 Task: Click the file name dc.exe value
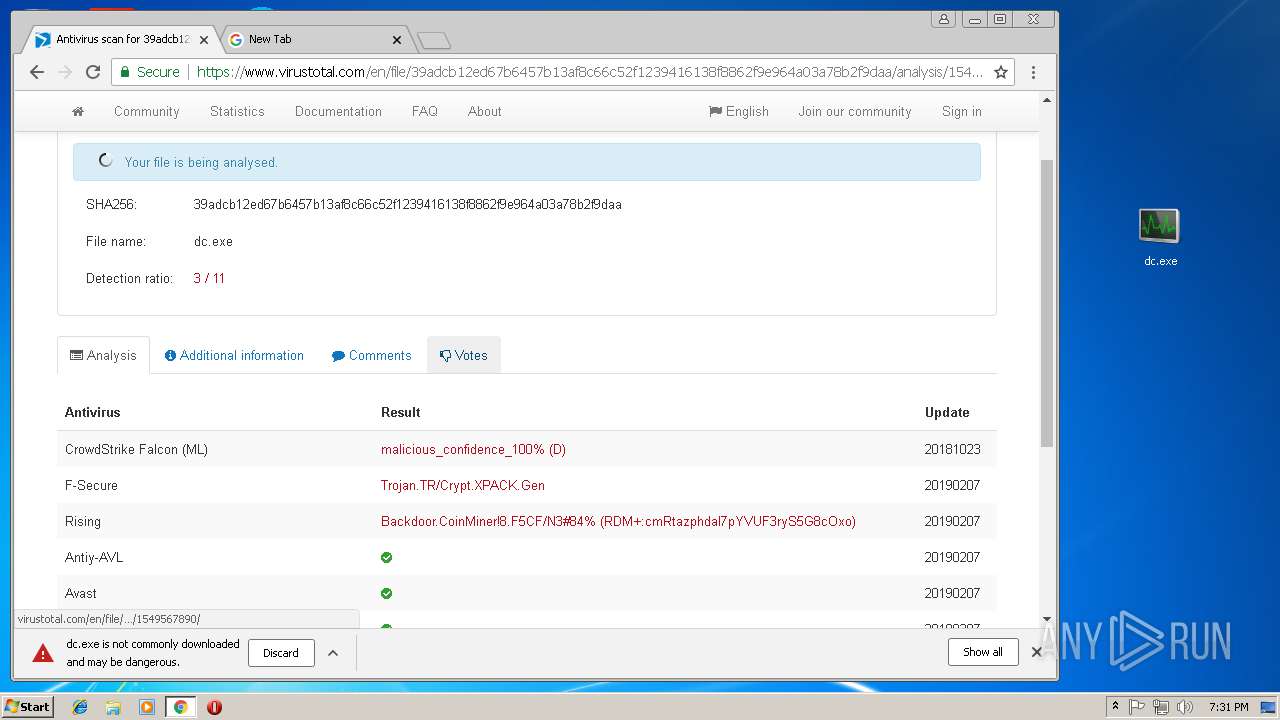213,241
